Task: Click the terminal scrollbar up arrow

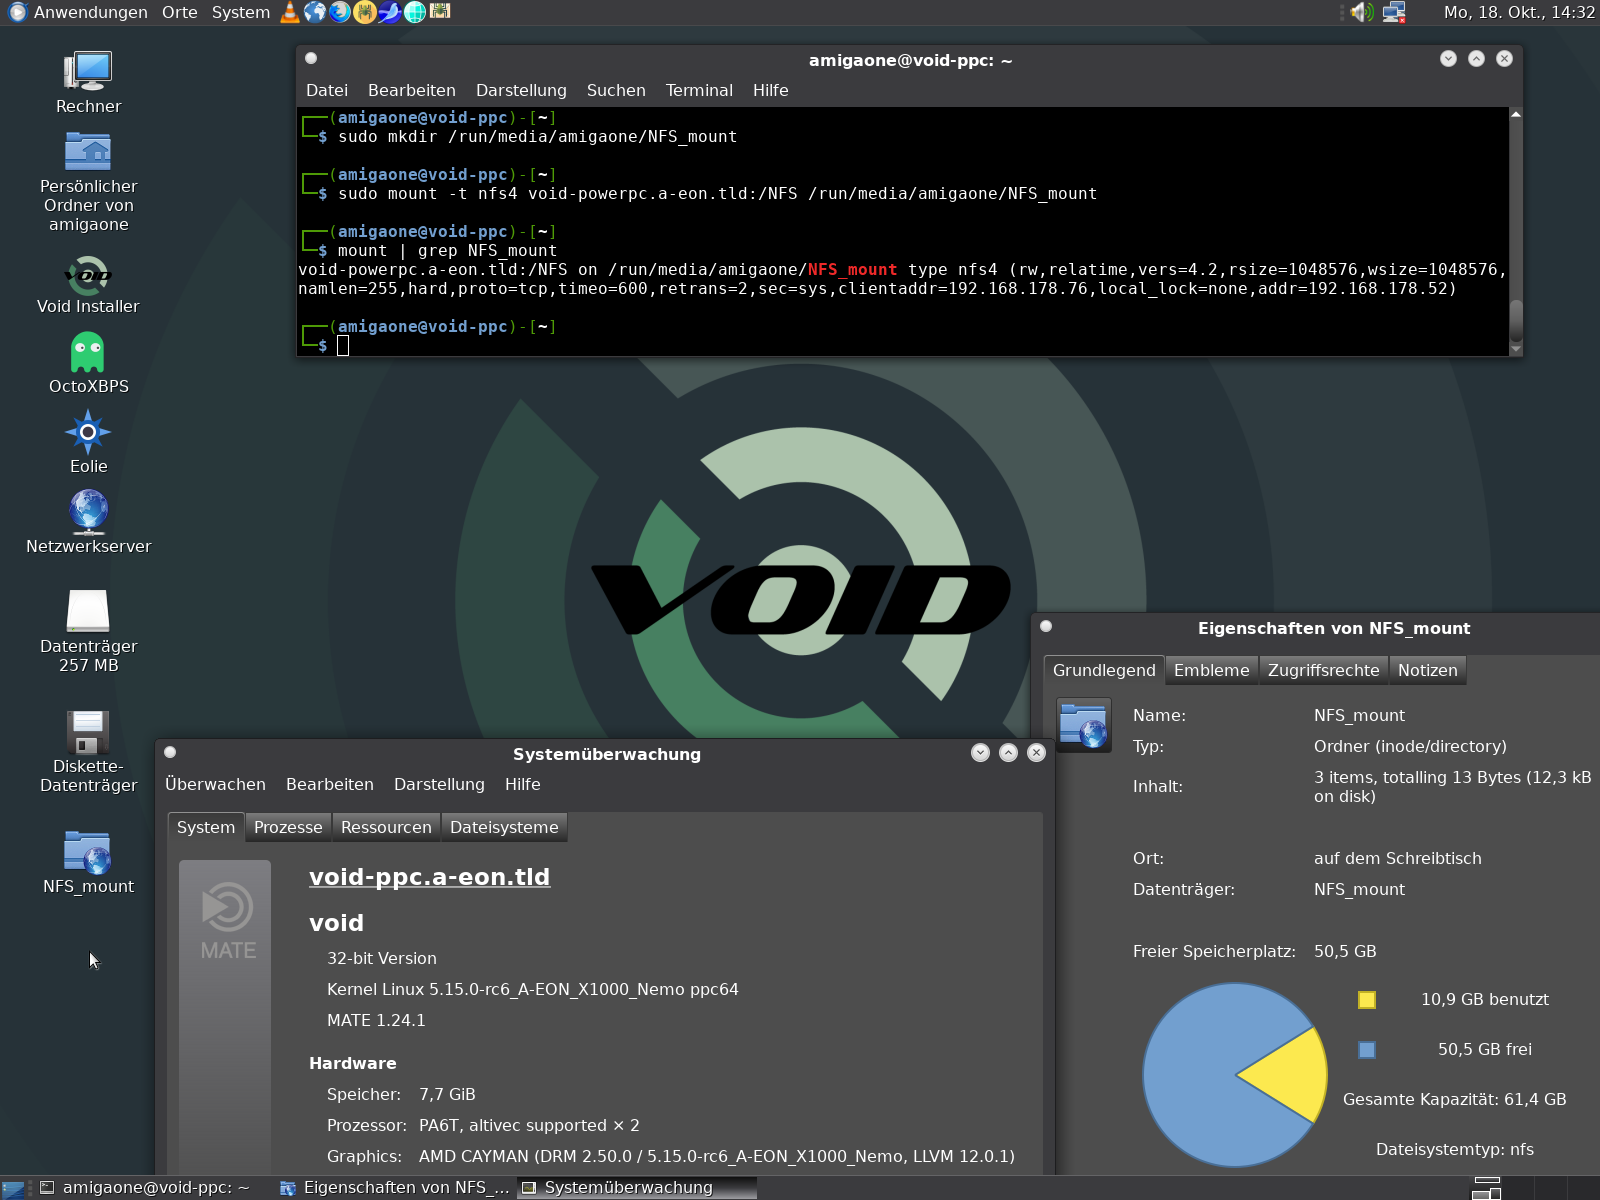Action: 1516,115
